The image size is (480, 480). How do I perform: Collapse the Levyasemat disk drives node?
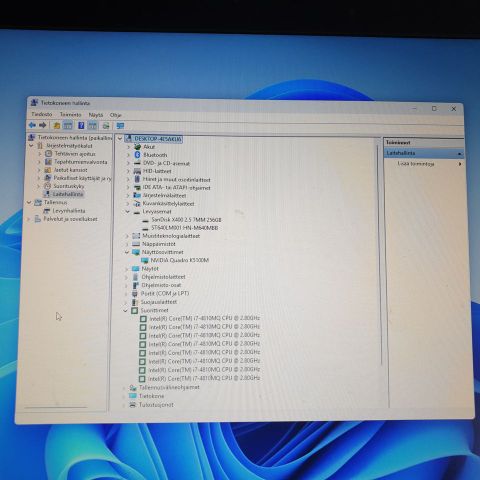127,212
